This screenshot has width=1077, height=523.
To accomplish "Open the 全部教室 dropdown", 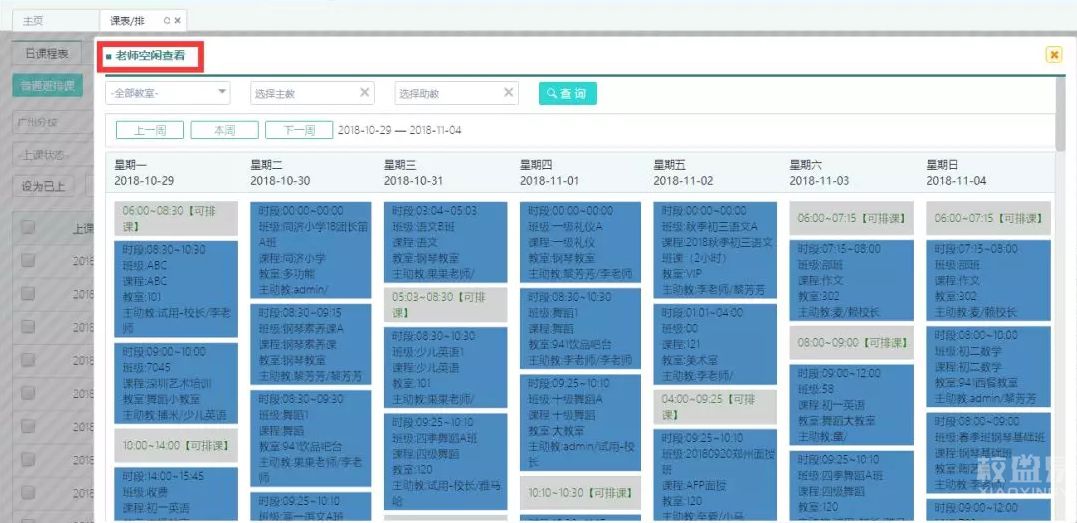I will (x=168, y=93).
